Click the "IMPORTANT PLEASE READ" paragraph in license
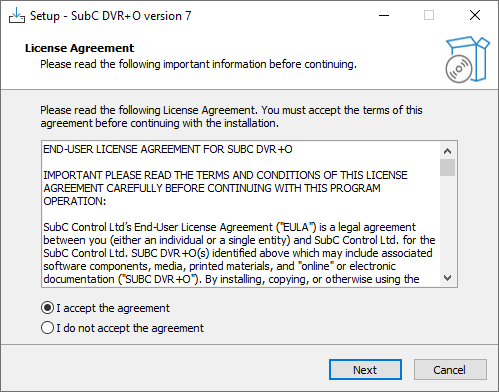Screen dimensions: 499x392 point(225,188)
